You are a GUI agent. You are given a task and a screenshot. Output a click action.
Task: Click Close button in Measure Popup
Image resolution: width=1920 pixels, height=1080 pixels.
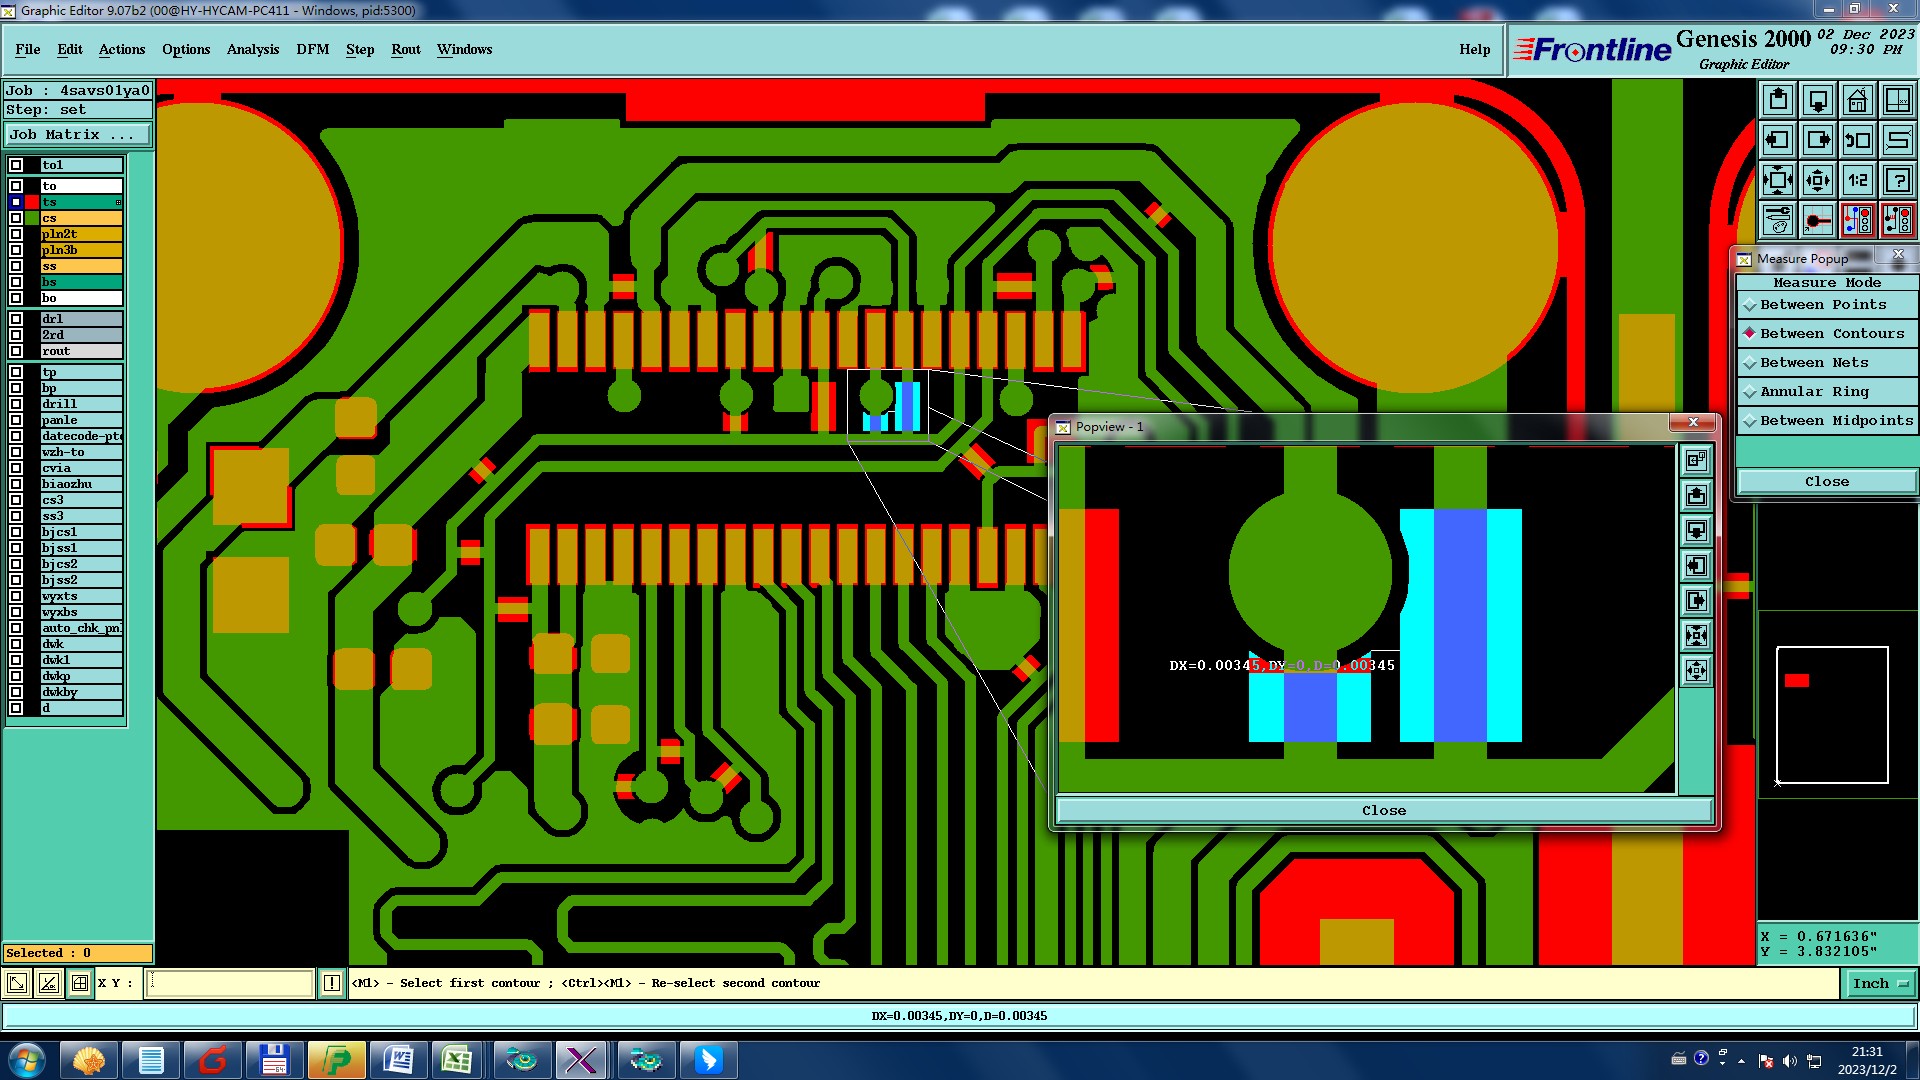(1826, 482)
